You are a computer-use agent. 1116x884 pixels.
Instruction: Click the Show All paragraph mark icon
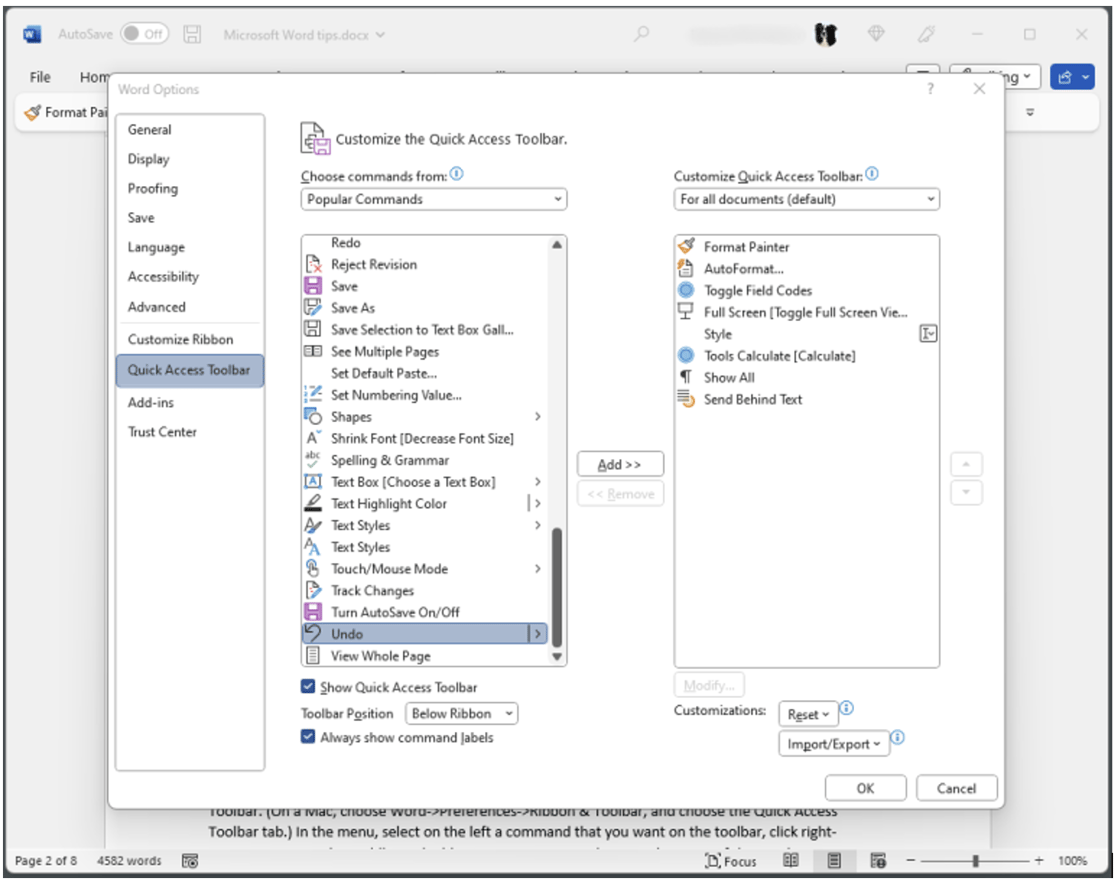686,377
